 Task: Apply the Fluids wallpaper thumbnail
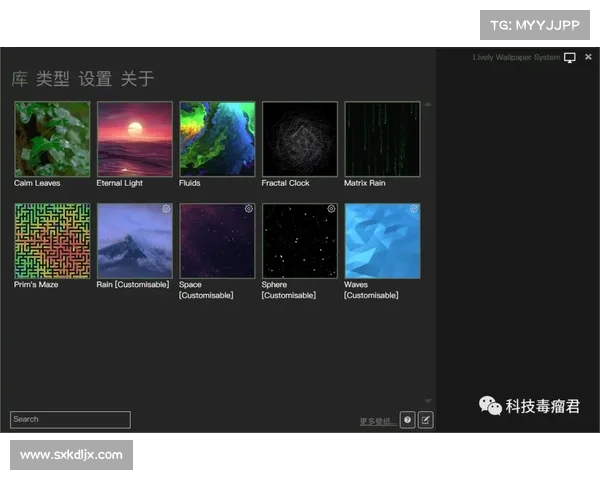[x=217, y=139]
